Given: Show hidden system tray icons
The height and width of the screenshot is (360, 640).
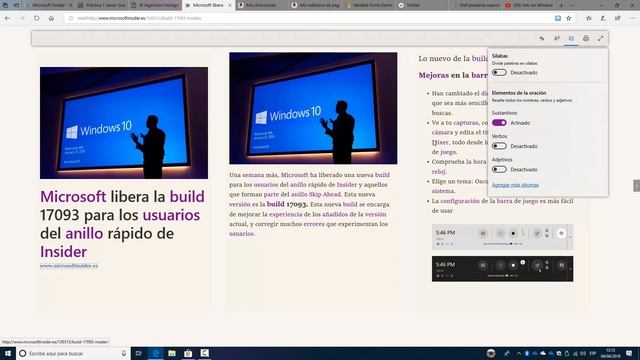Looking at the screenshot, I should pyautogui.click(x=518, y=353).
